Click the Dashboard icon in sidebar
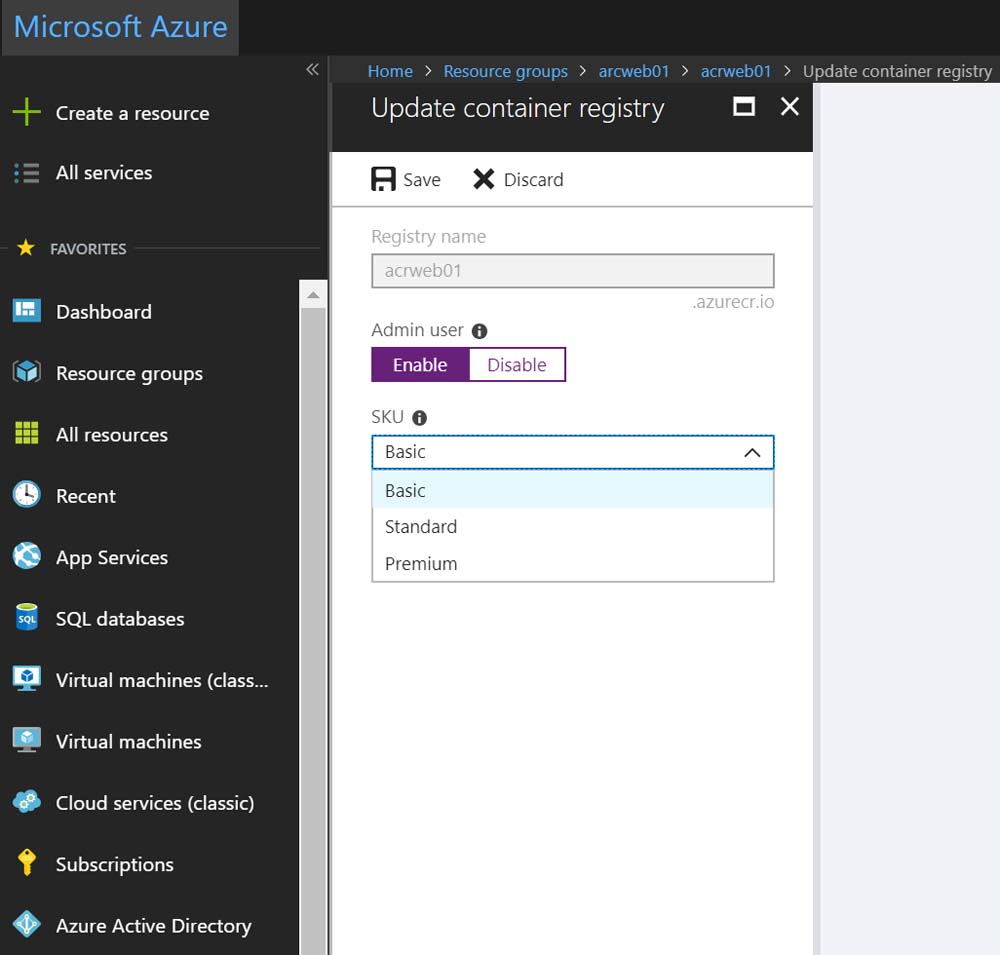 click(26, 311)
